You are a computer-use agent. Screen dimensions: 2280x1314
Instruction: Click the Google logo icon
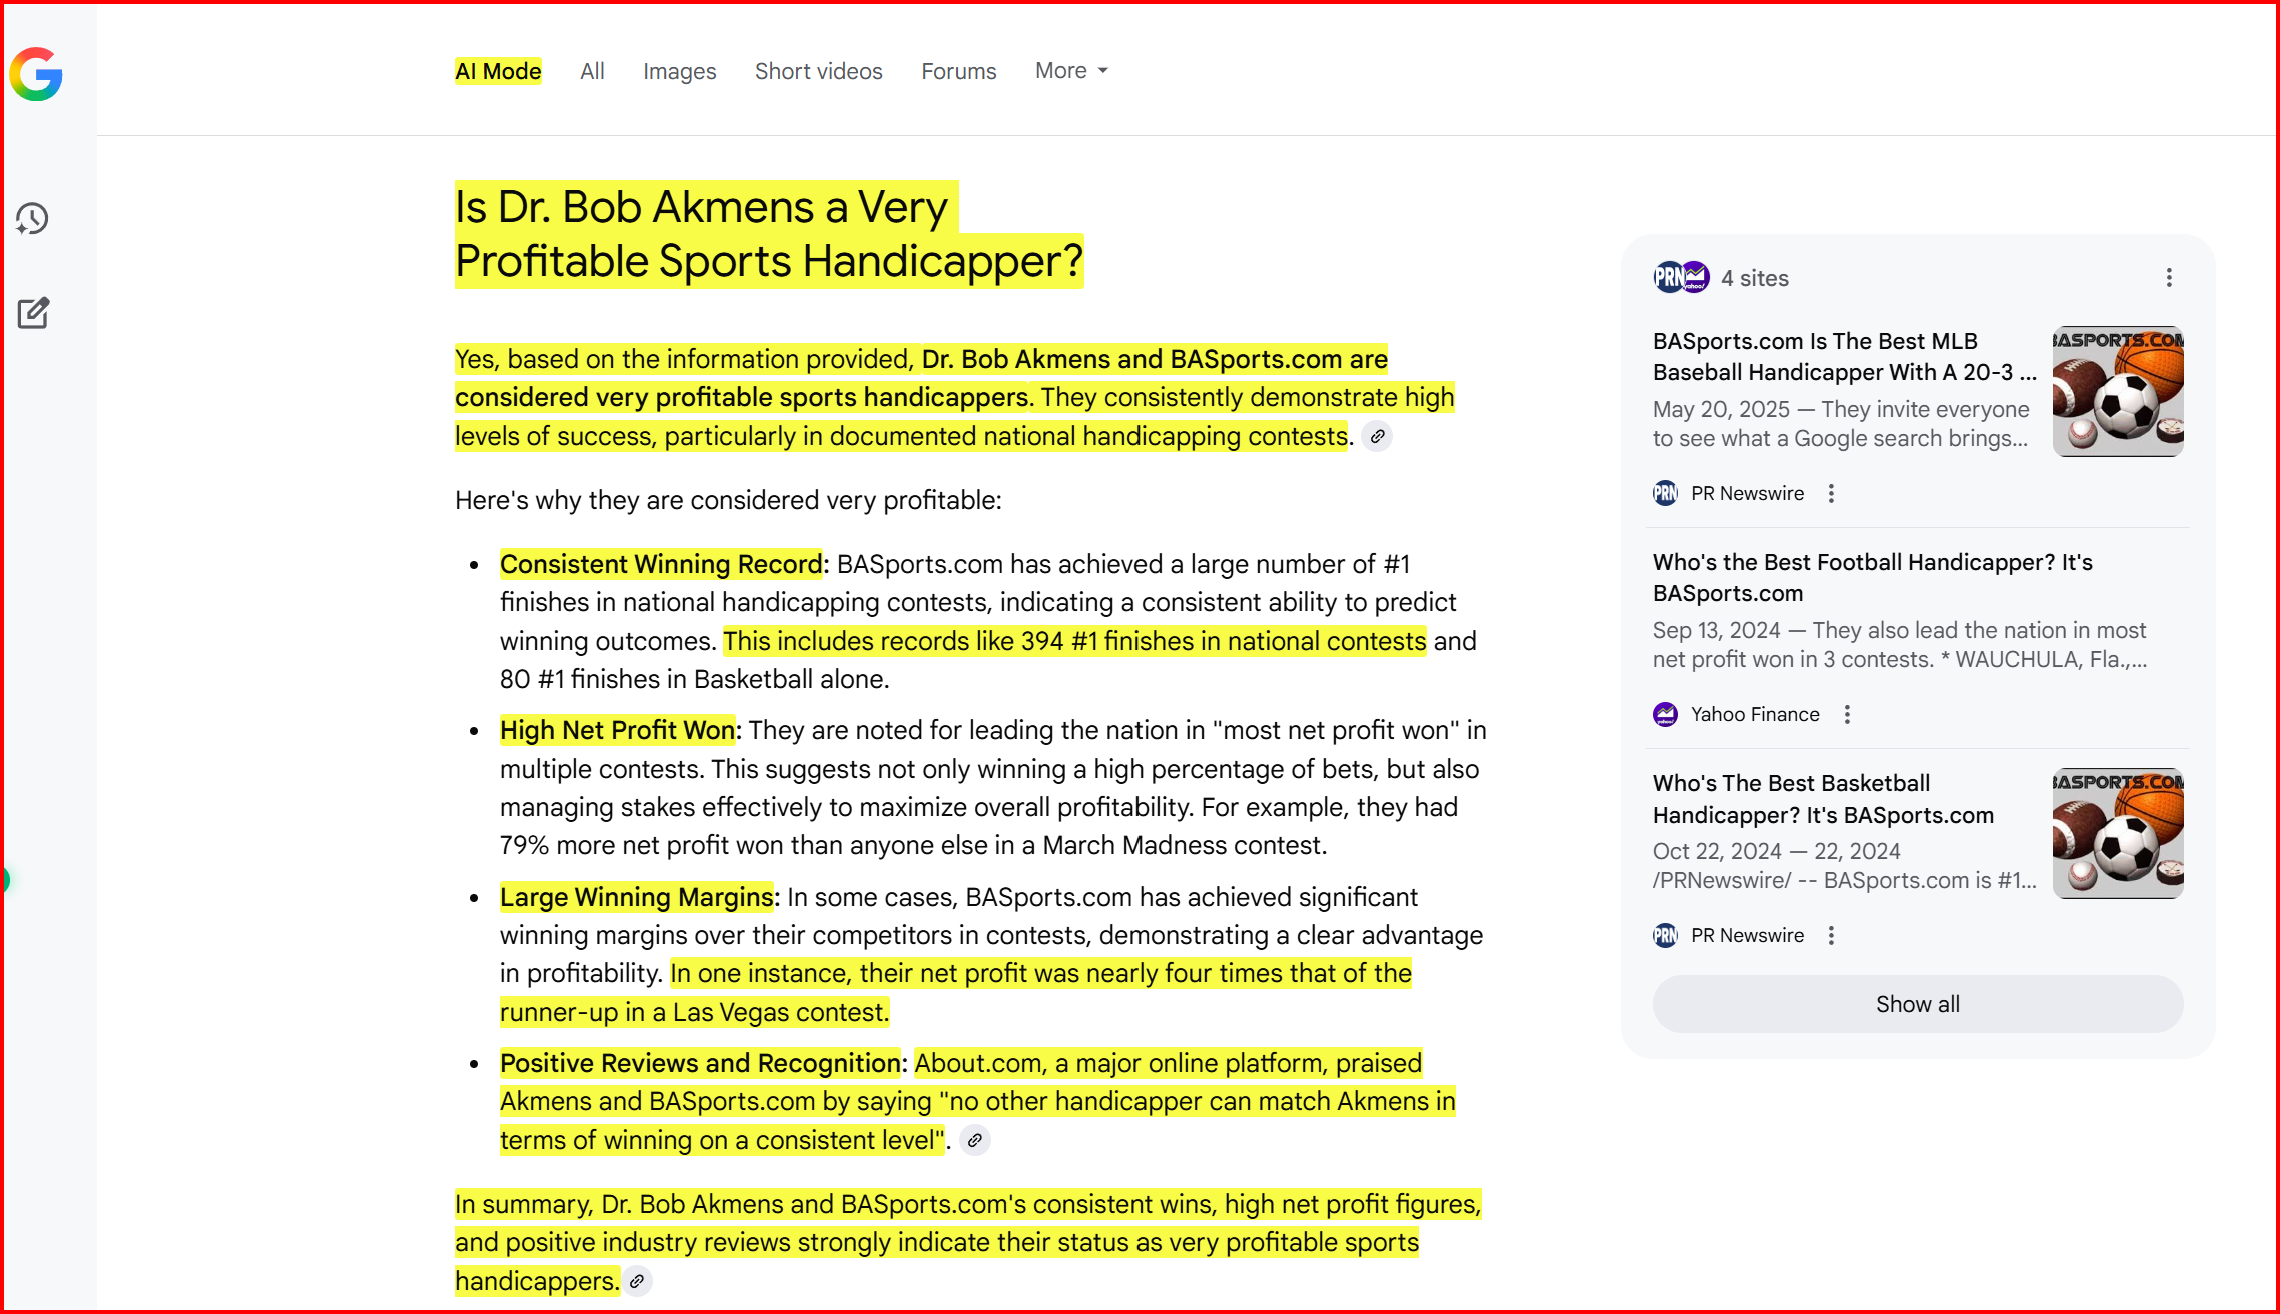[36, 74]
